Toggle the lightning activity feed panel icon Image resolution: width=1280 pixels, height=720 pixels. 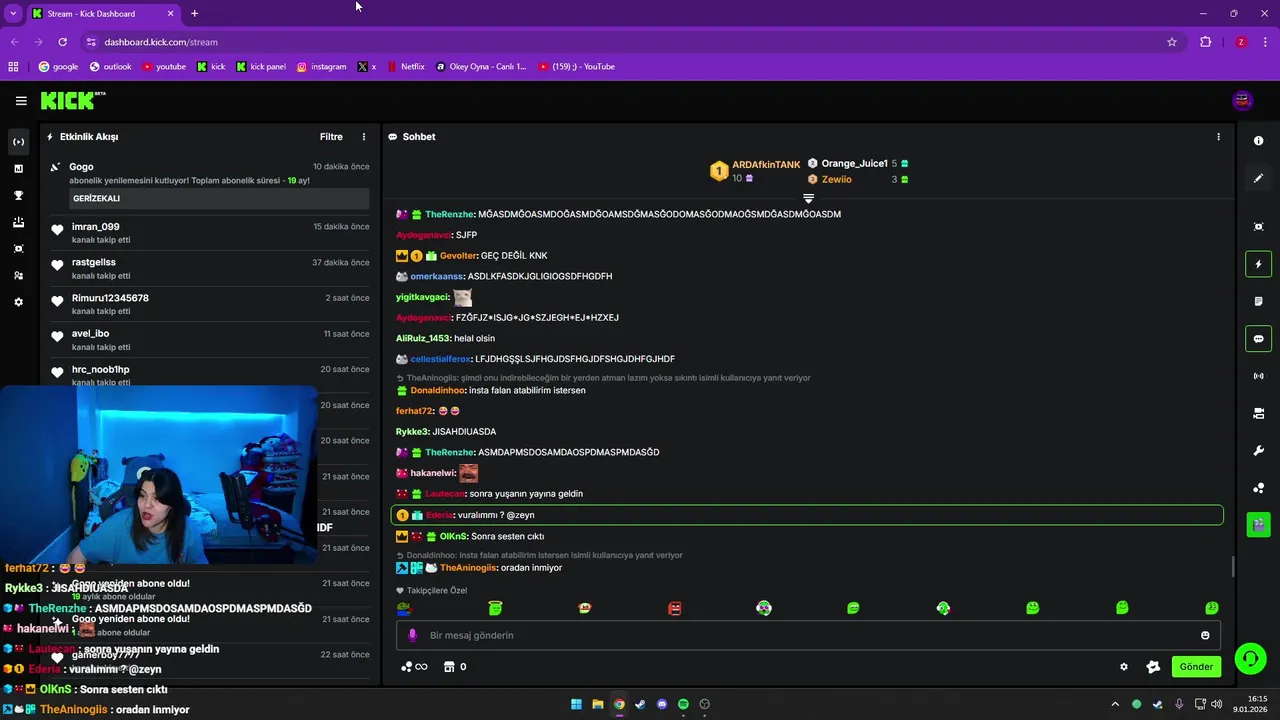coord(1258,264)
